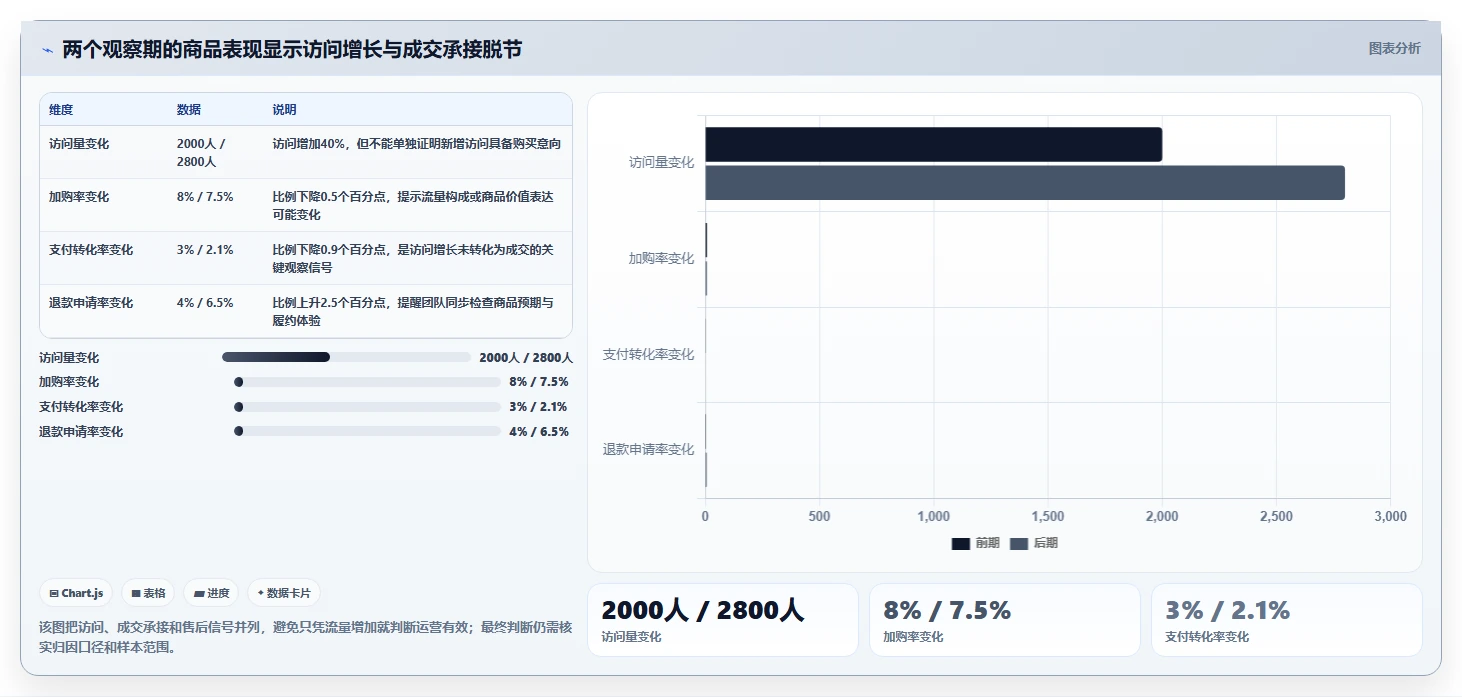Click the 比例下降0.5个百分点 description text
The width and height of the screenshot is (1462, 697).
[413, 206]
